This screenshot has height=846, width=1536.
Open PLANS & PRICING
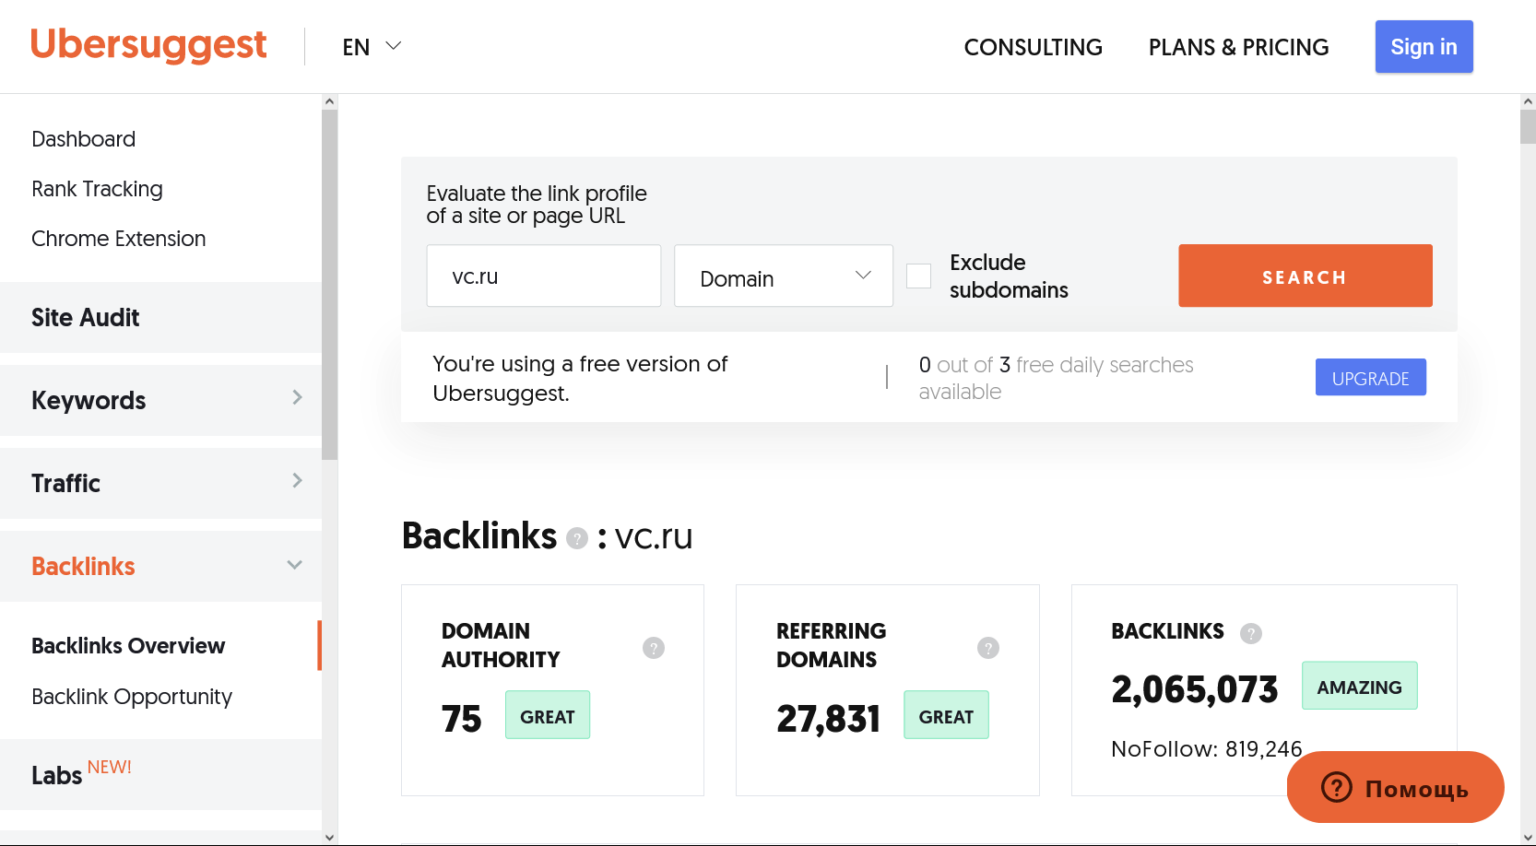(x=1238, y=47)
